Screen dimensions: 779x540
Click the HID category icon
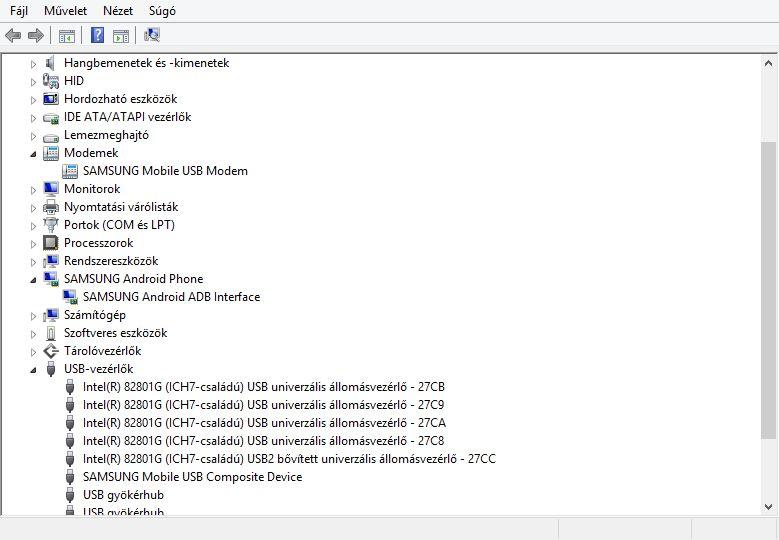coord(51,81)
